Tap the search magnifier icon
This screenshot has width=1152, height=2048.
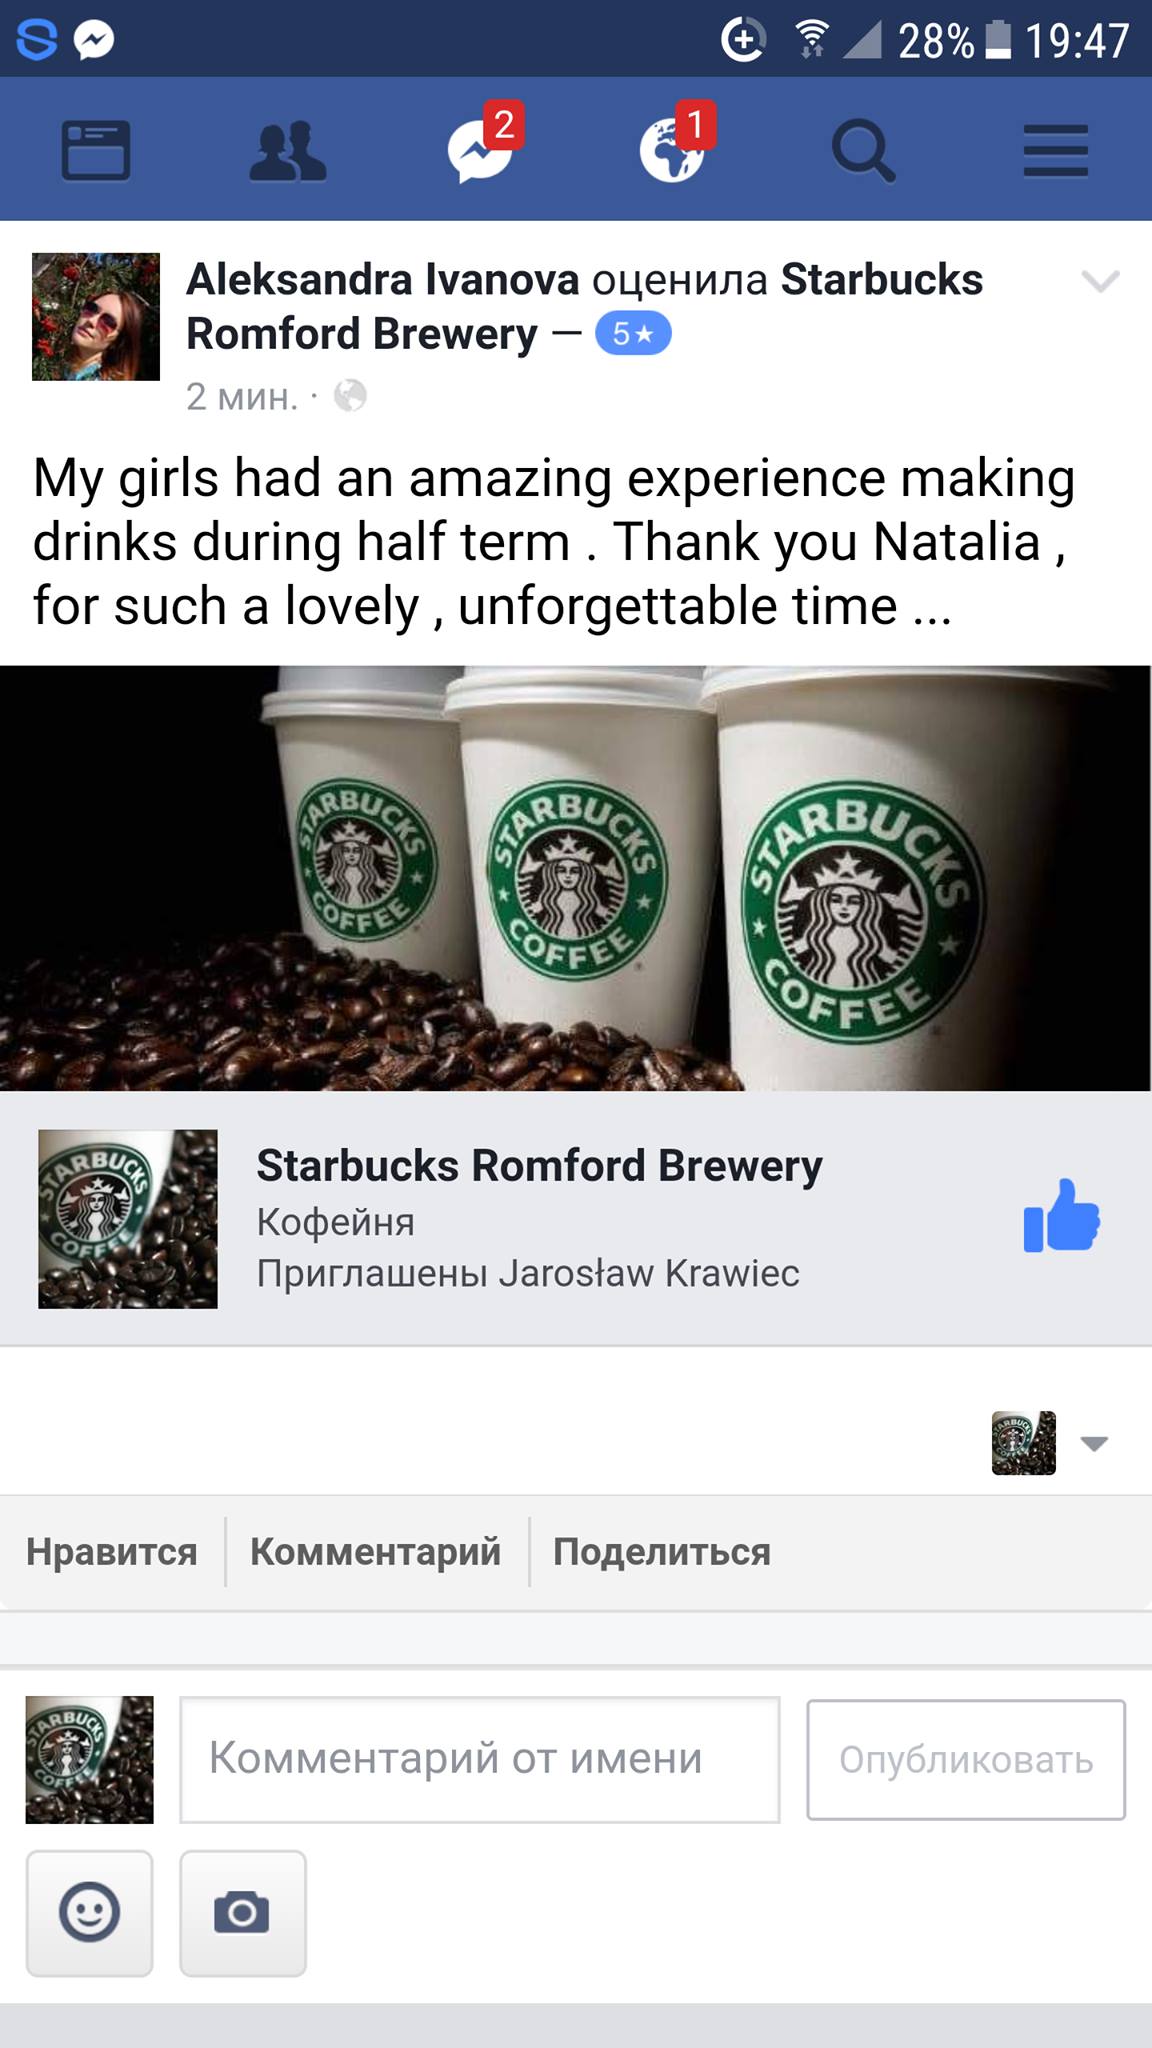click(864, 151)
